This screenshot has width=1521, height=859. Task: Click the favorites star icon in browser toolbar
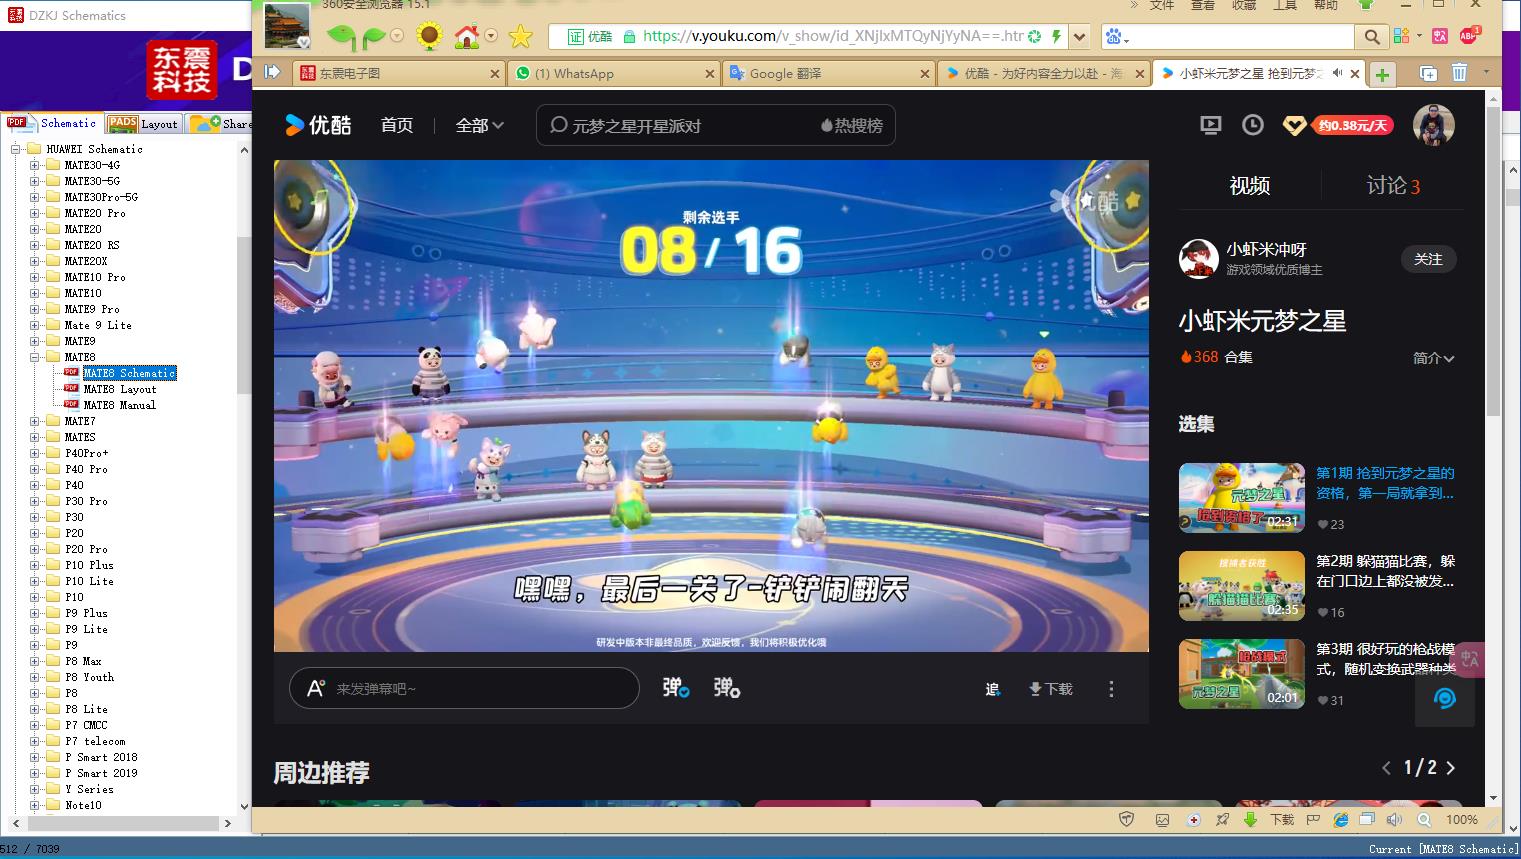[x=520, y=37]
